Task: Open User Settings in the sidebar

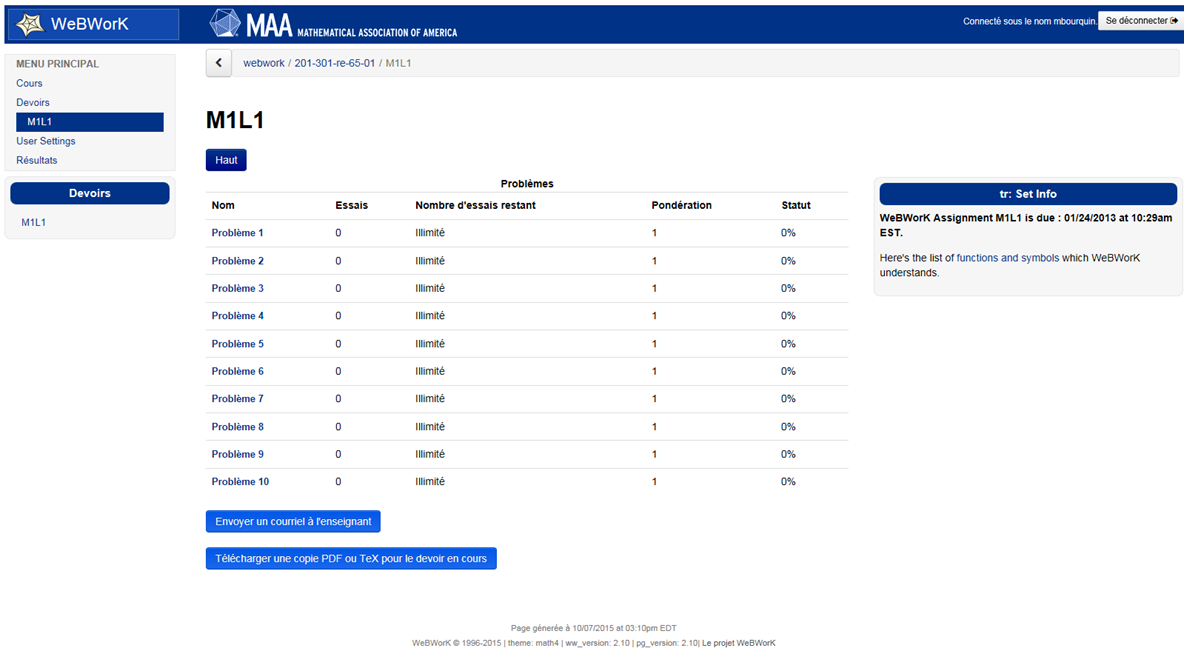Action: [x=46, y=141]
